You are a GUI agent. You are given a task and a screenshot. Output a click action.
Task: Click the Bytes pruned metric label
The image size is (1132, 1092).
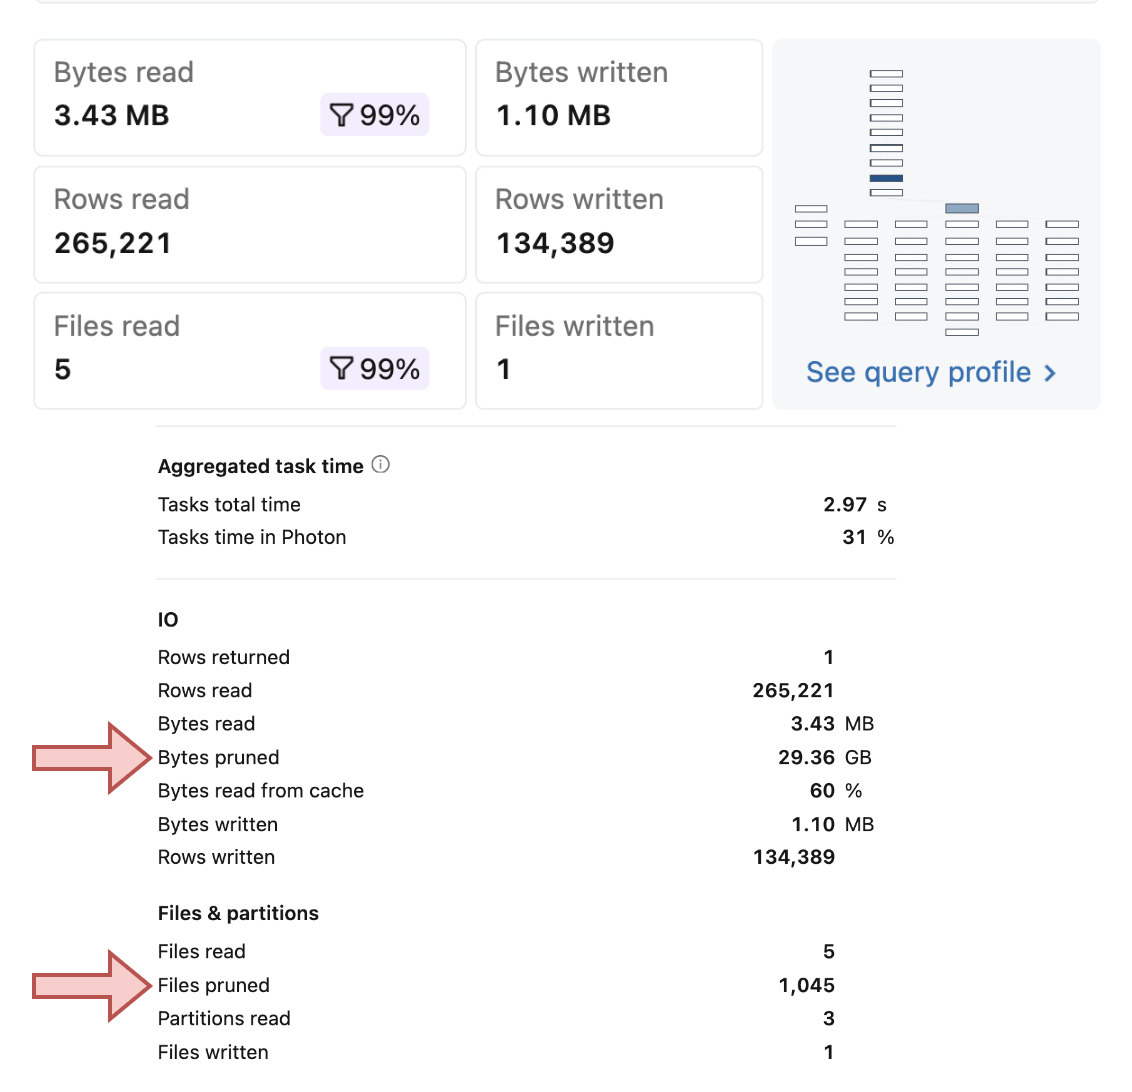pyautogui.click(x=218, y=757)
